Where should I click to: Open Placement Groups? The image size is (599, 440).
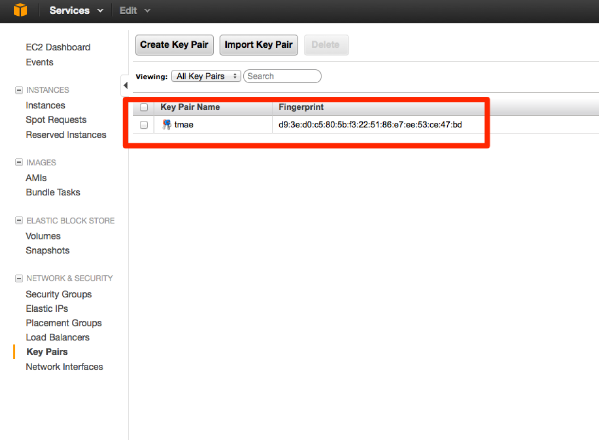click(64, 323)
